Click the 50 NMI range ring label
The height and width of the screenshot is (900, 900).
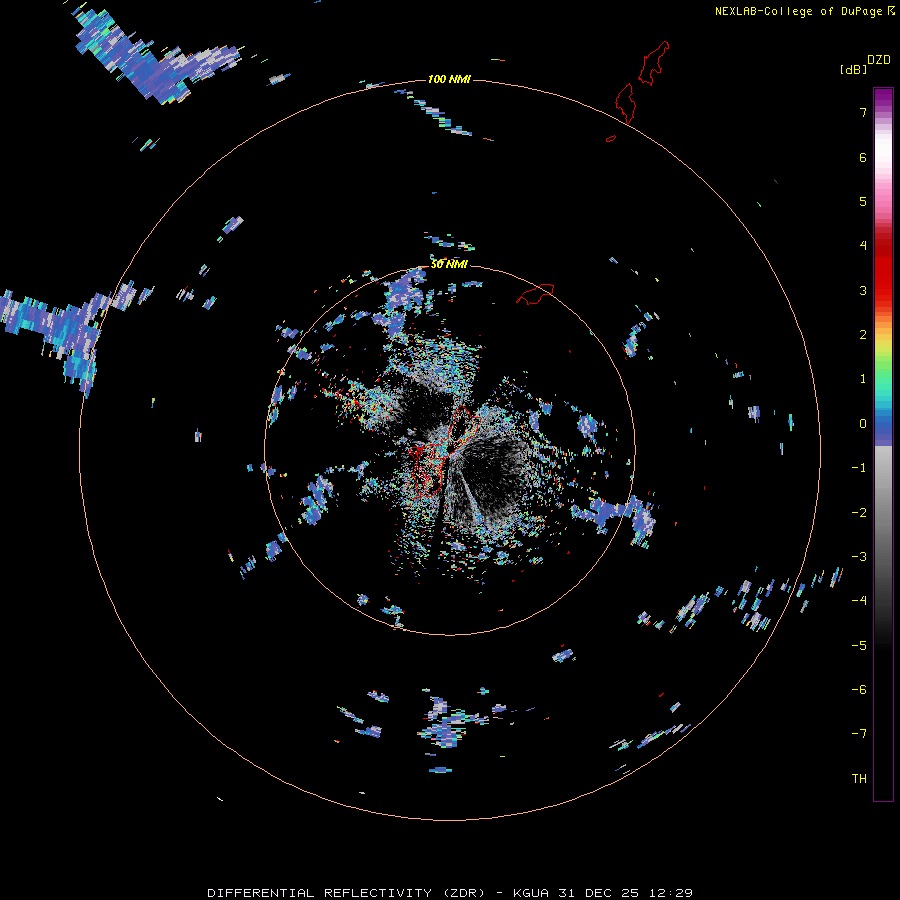[x=449, y=264]
